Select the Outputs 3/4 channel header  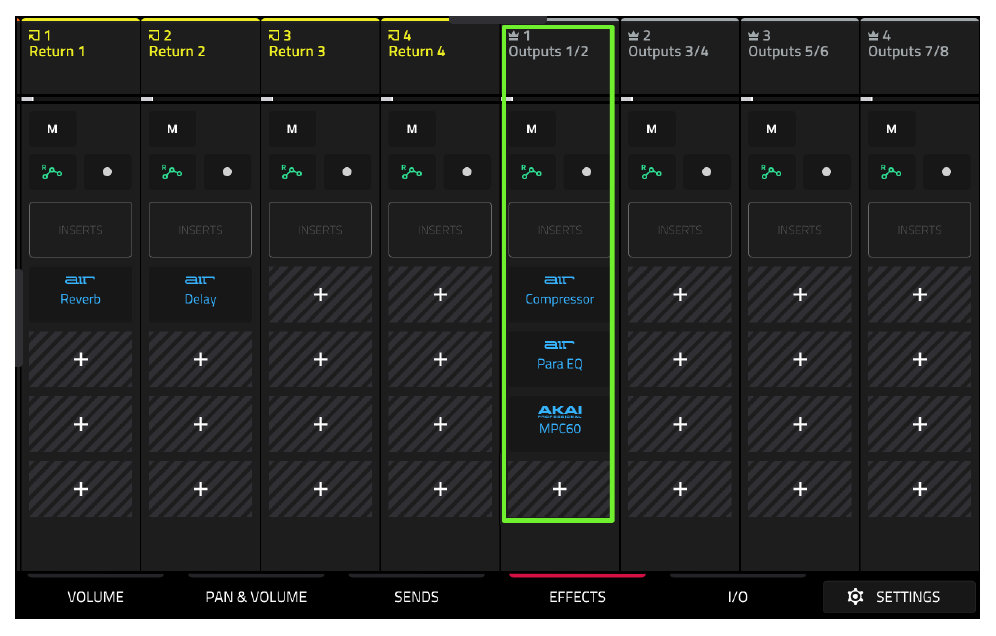[x=680, y=57]
